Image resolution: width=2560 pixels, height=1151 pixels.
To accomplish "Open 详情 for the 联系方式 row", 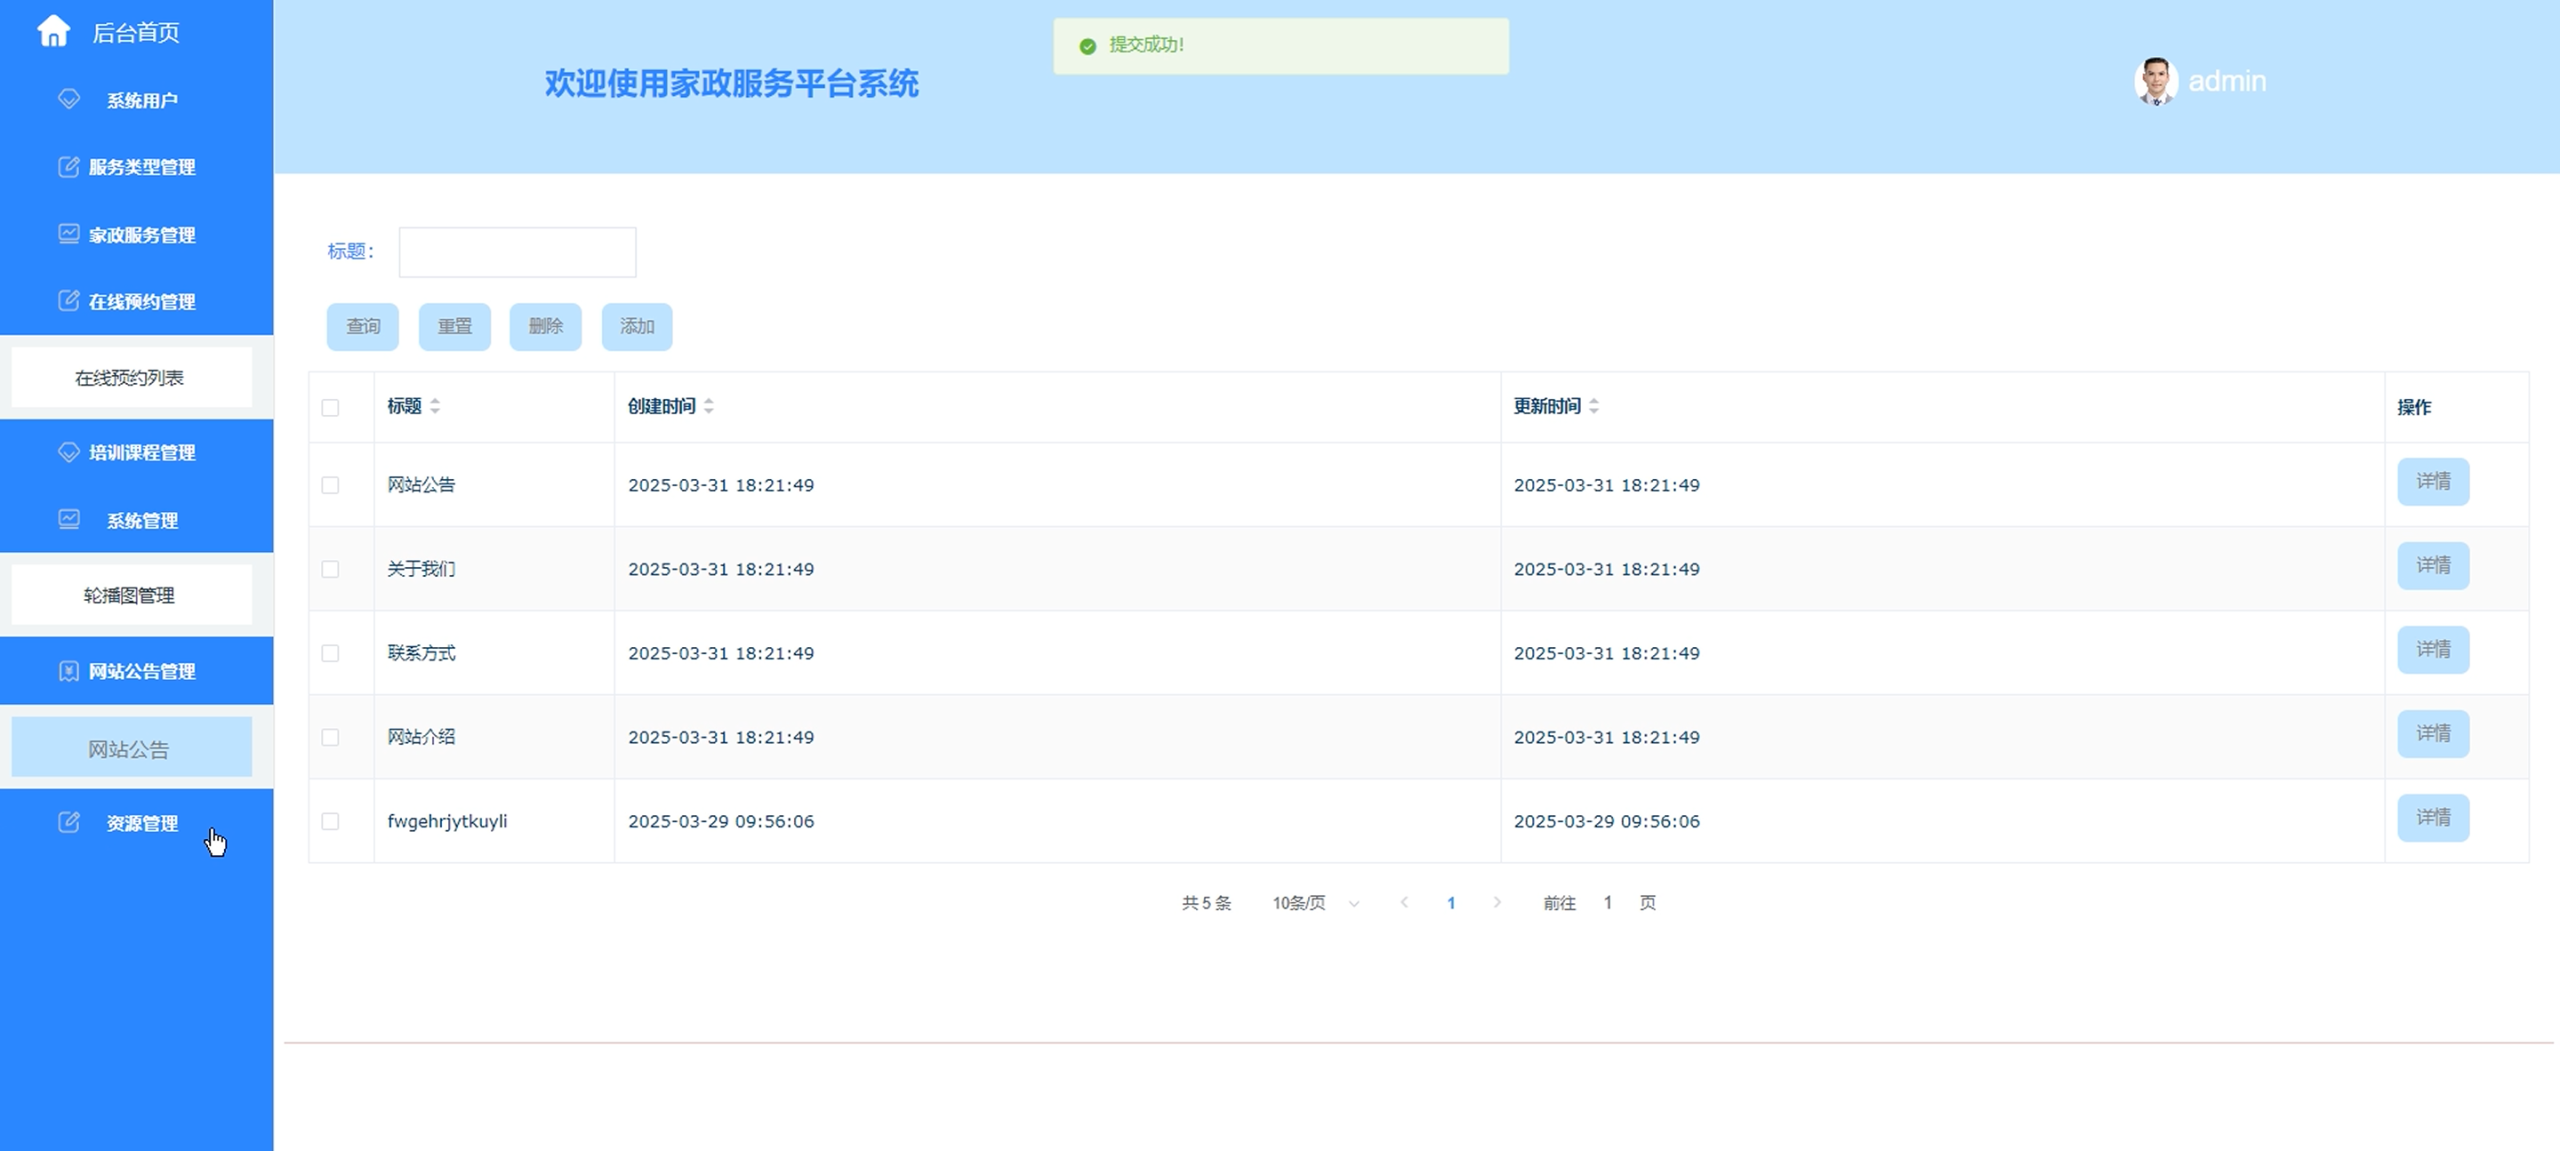I will pos(2434,649).
